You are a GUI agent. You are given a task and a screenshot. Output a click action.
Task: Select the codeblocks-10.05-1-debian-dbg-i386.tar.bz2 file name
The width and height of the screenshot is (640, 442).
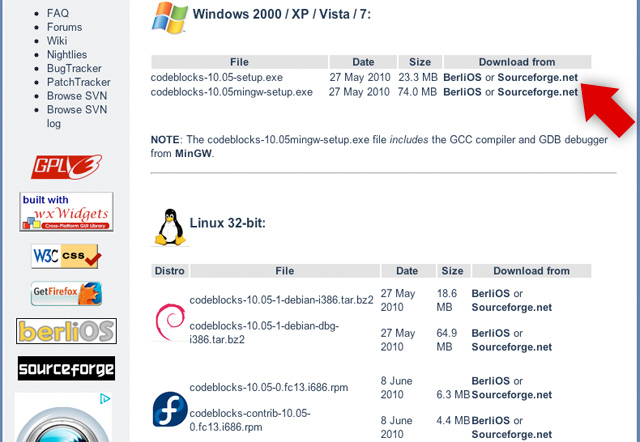(264, 333)
